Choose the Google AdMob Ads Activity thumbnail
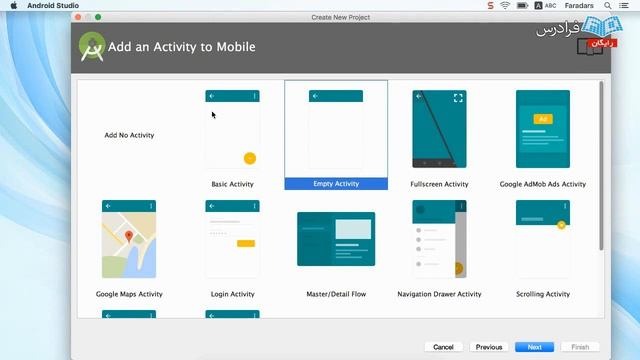640x360 pixels. pos(542,129)
